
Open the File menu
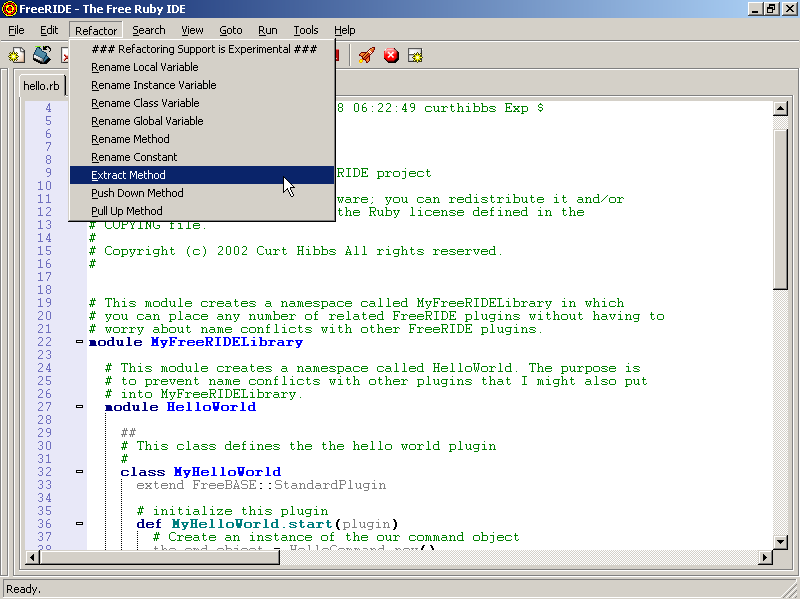pos(16,31)
